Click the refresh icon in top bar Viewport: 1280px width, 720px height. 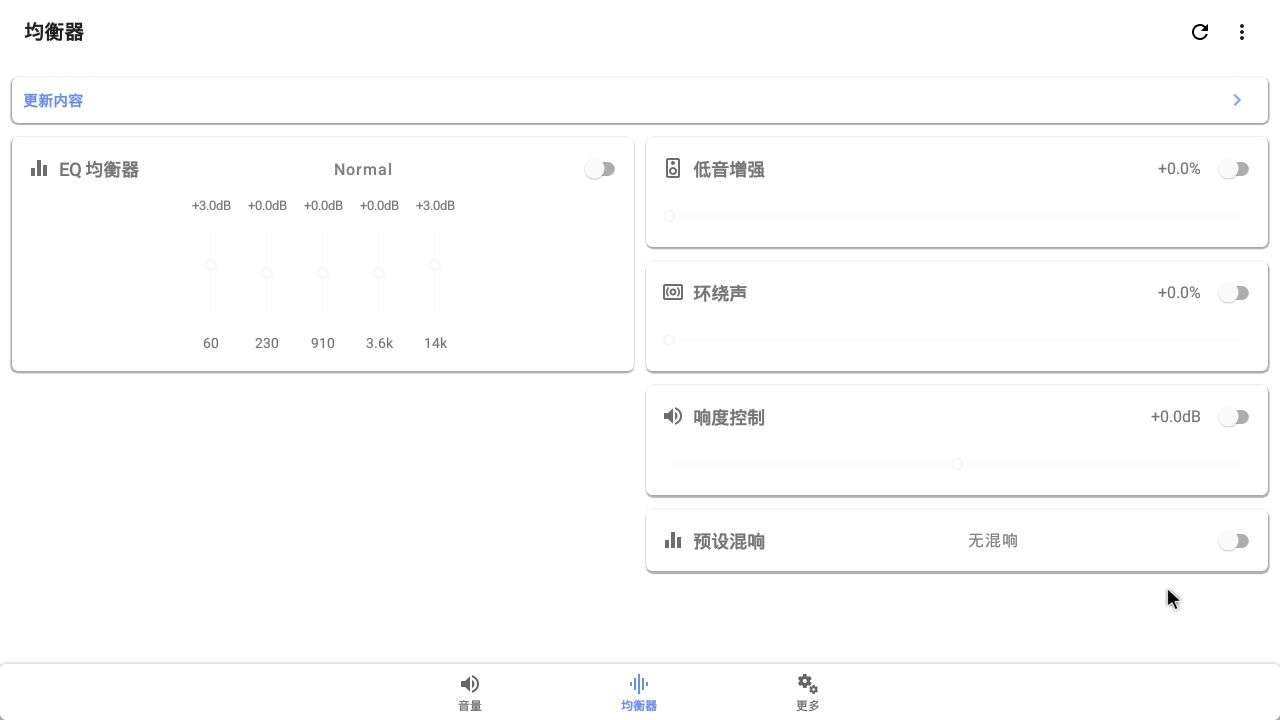pos(1200,32)
